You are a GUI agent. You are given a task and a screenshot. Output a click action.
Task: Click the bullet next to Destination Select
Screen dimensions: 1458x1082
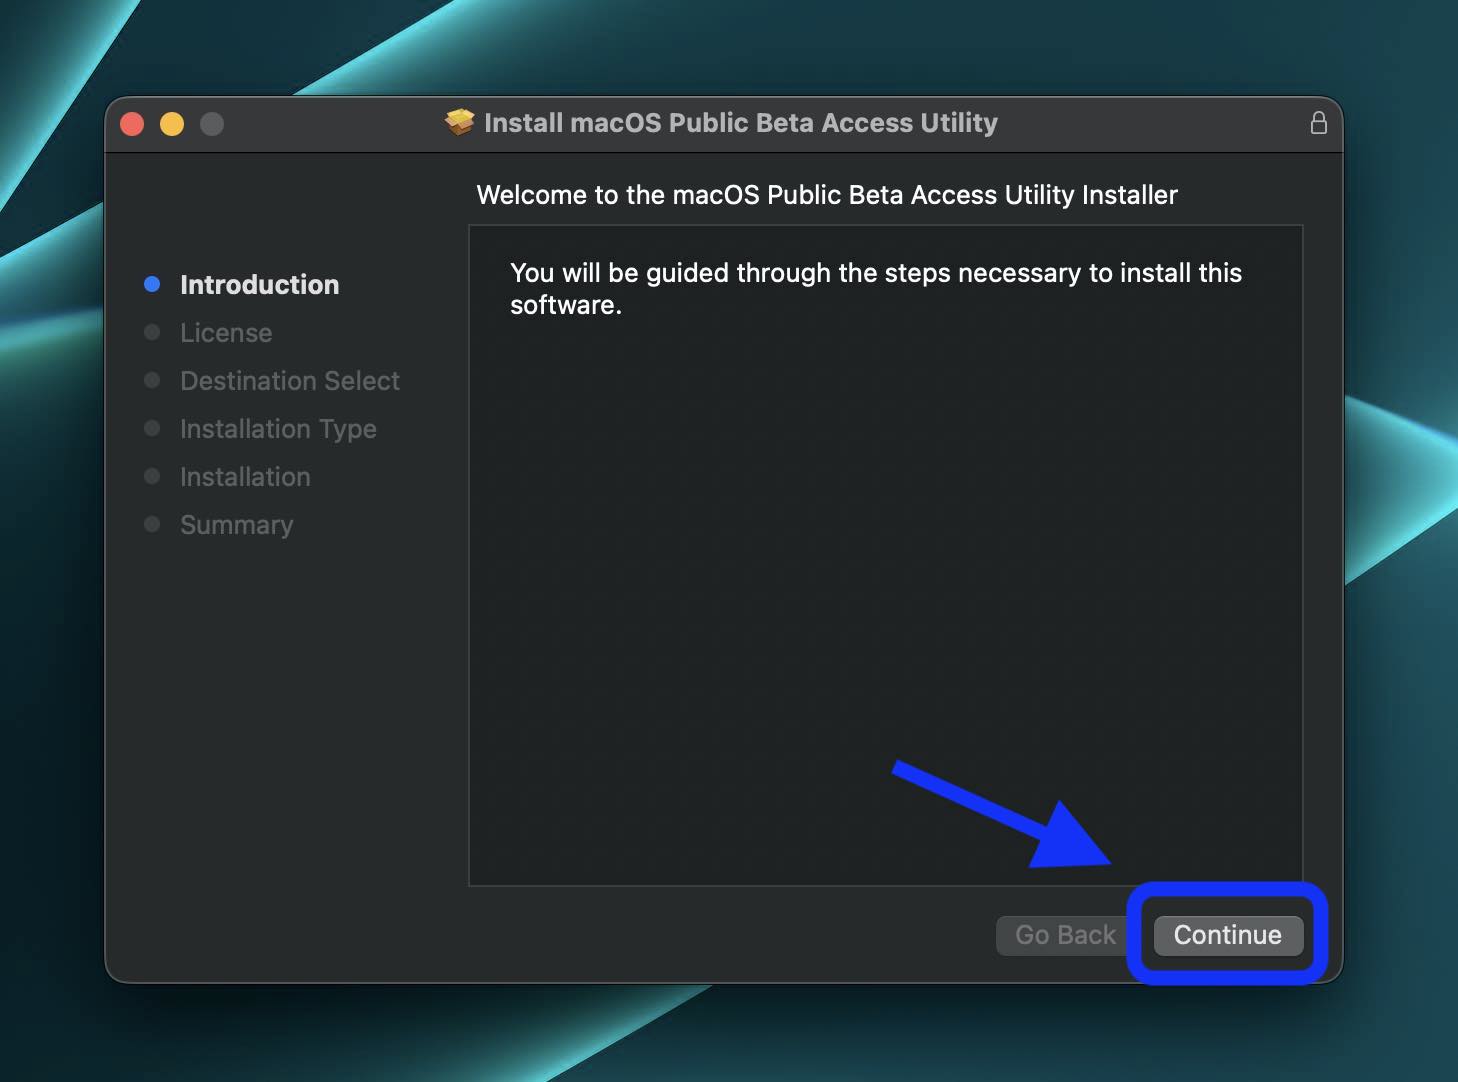point(152,380)
